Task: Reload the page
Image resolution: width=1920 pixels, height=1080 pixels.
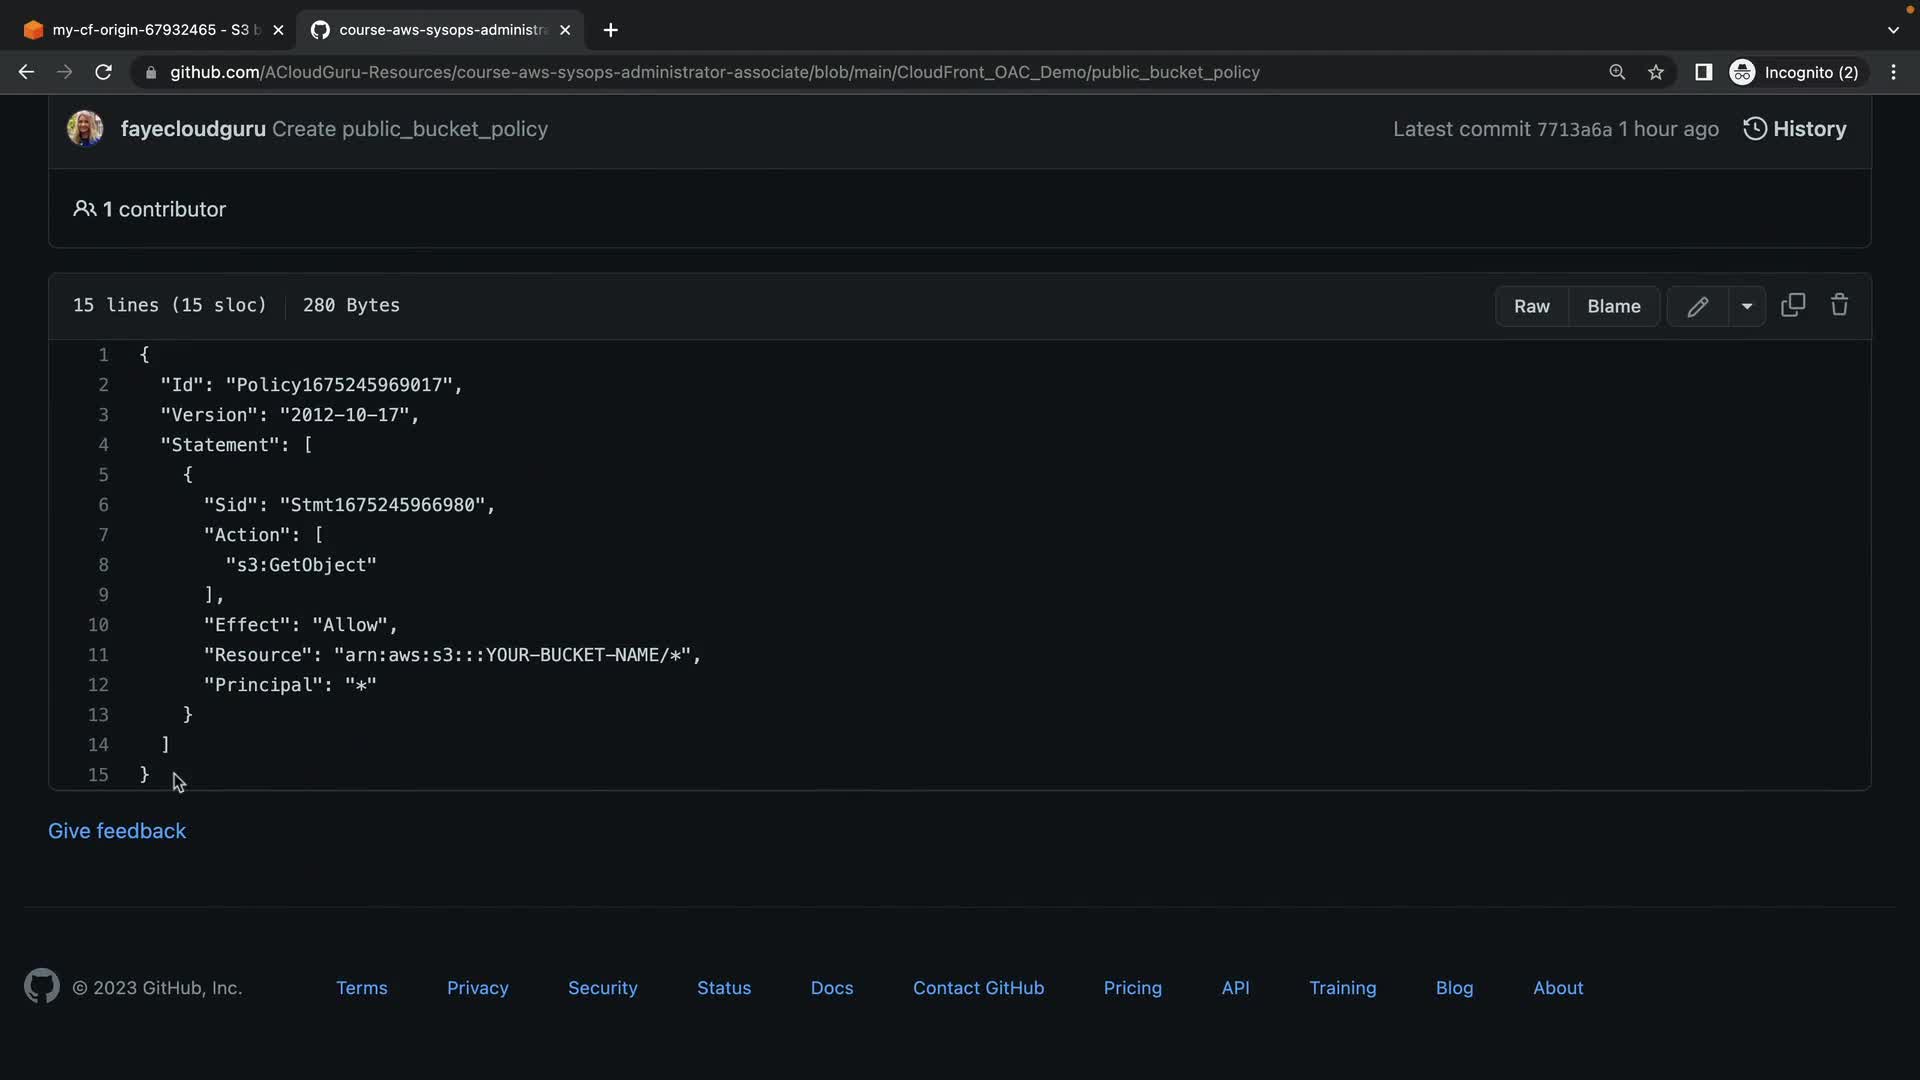Action: pyautogui.click(x=103, y=72)
